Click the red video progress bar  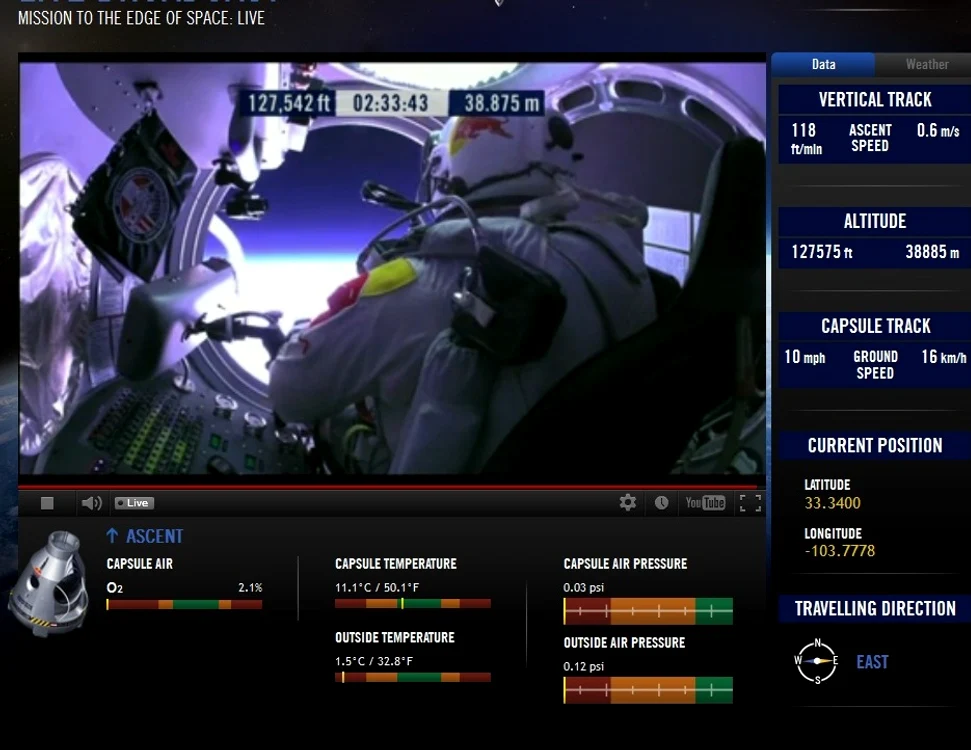[388, 487]
